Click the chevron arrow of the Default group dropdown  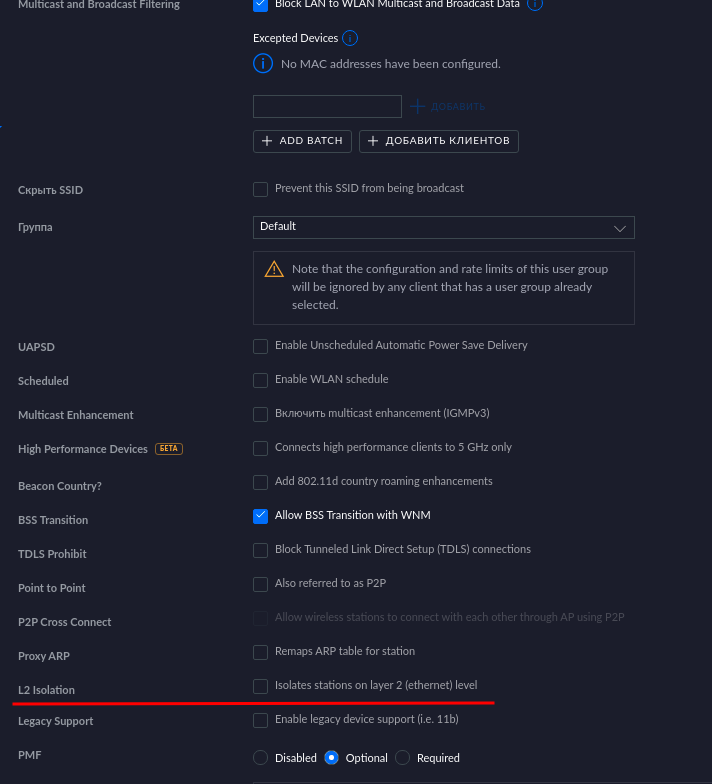coord(620,228)
